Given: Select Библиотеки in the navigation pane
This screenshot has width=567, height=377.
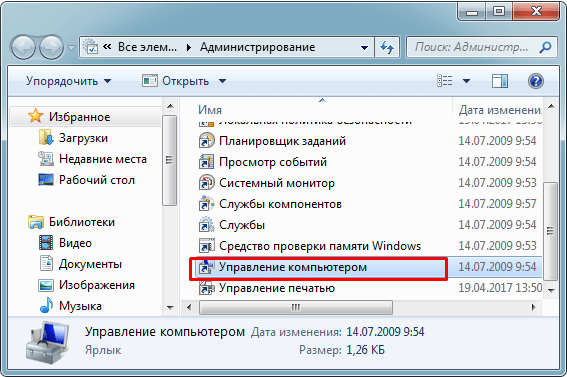Looking at the screenshot, I should point(82,222).
